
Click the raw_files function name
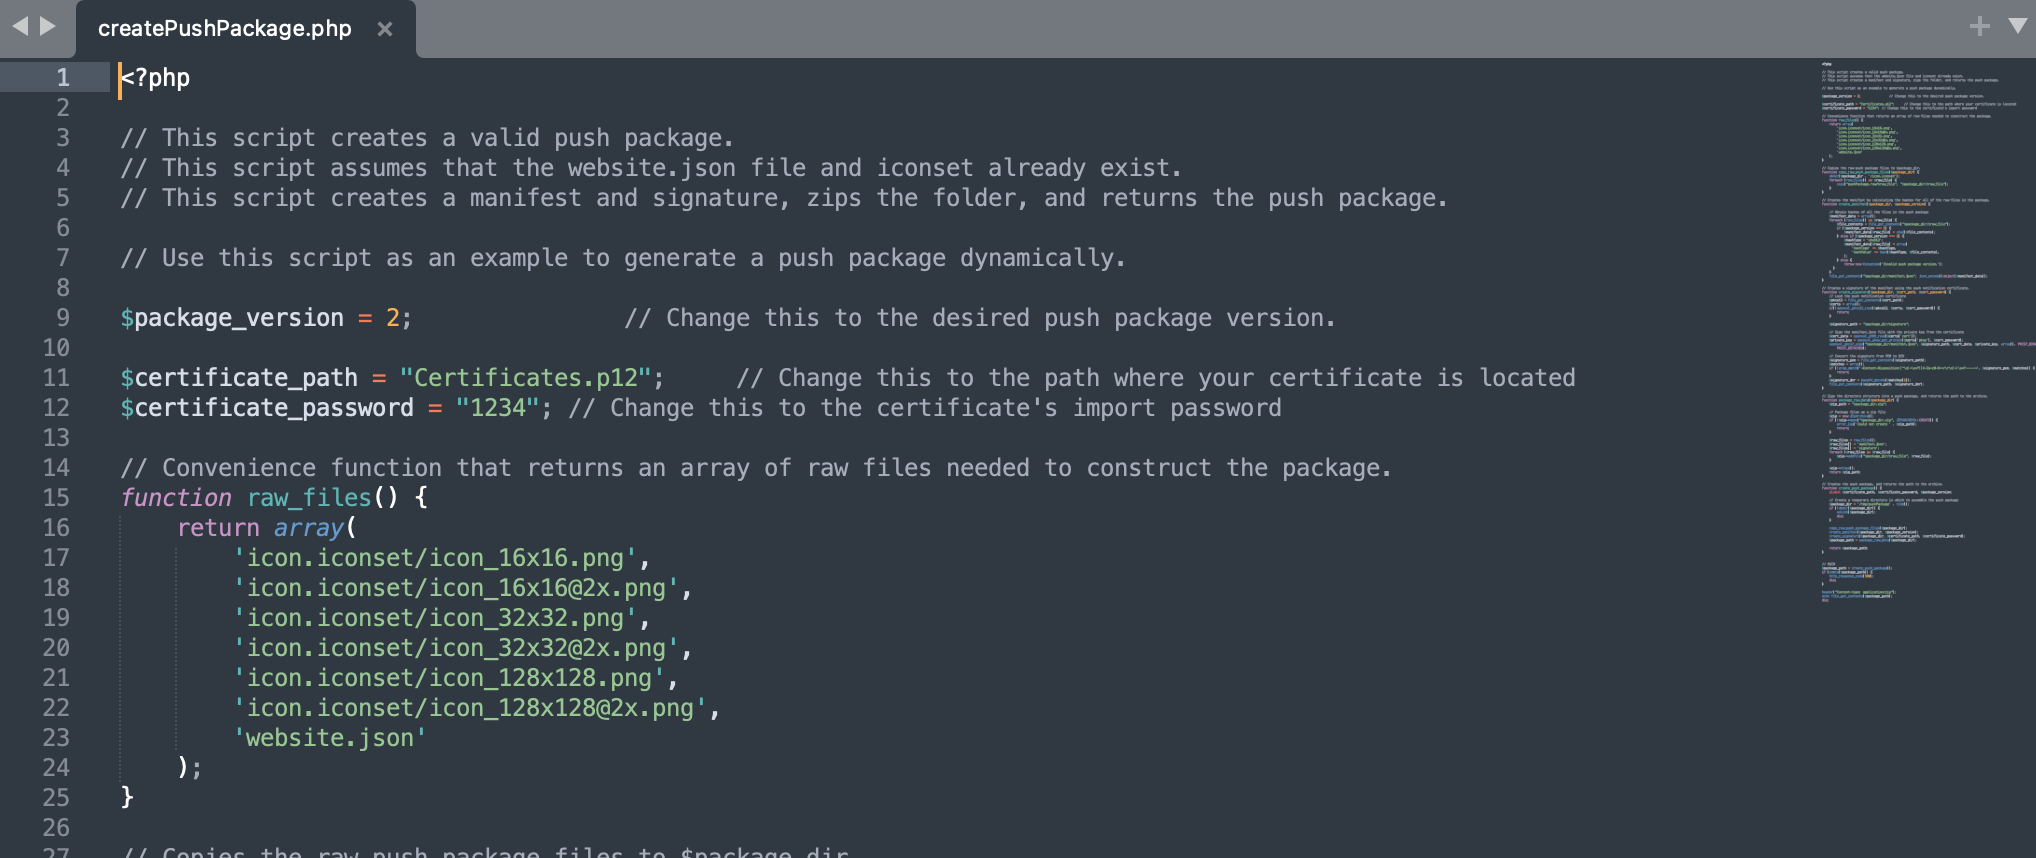coord(309,498)
